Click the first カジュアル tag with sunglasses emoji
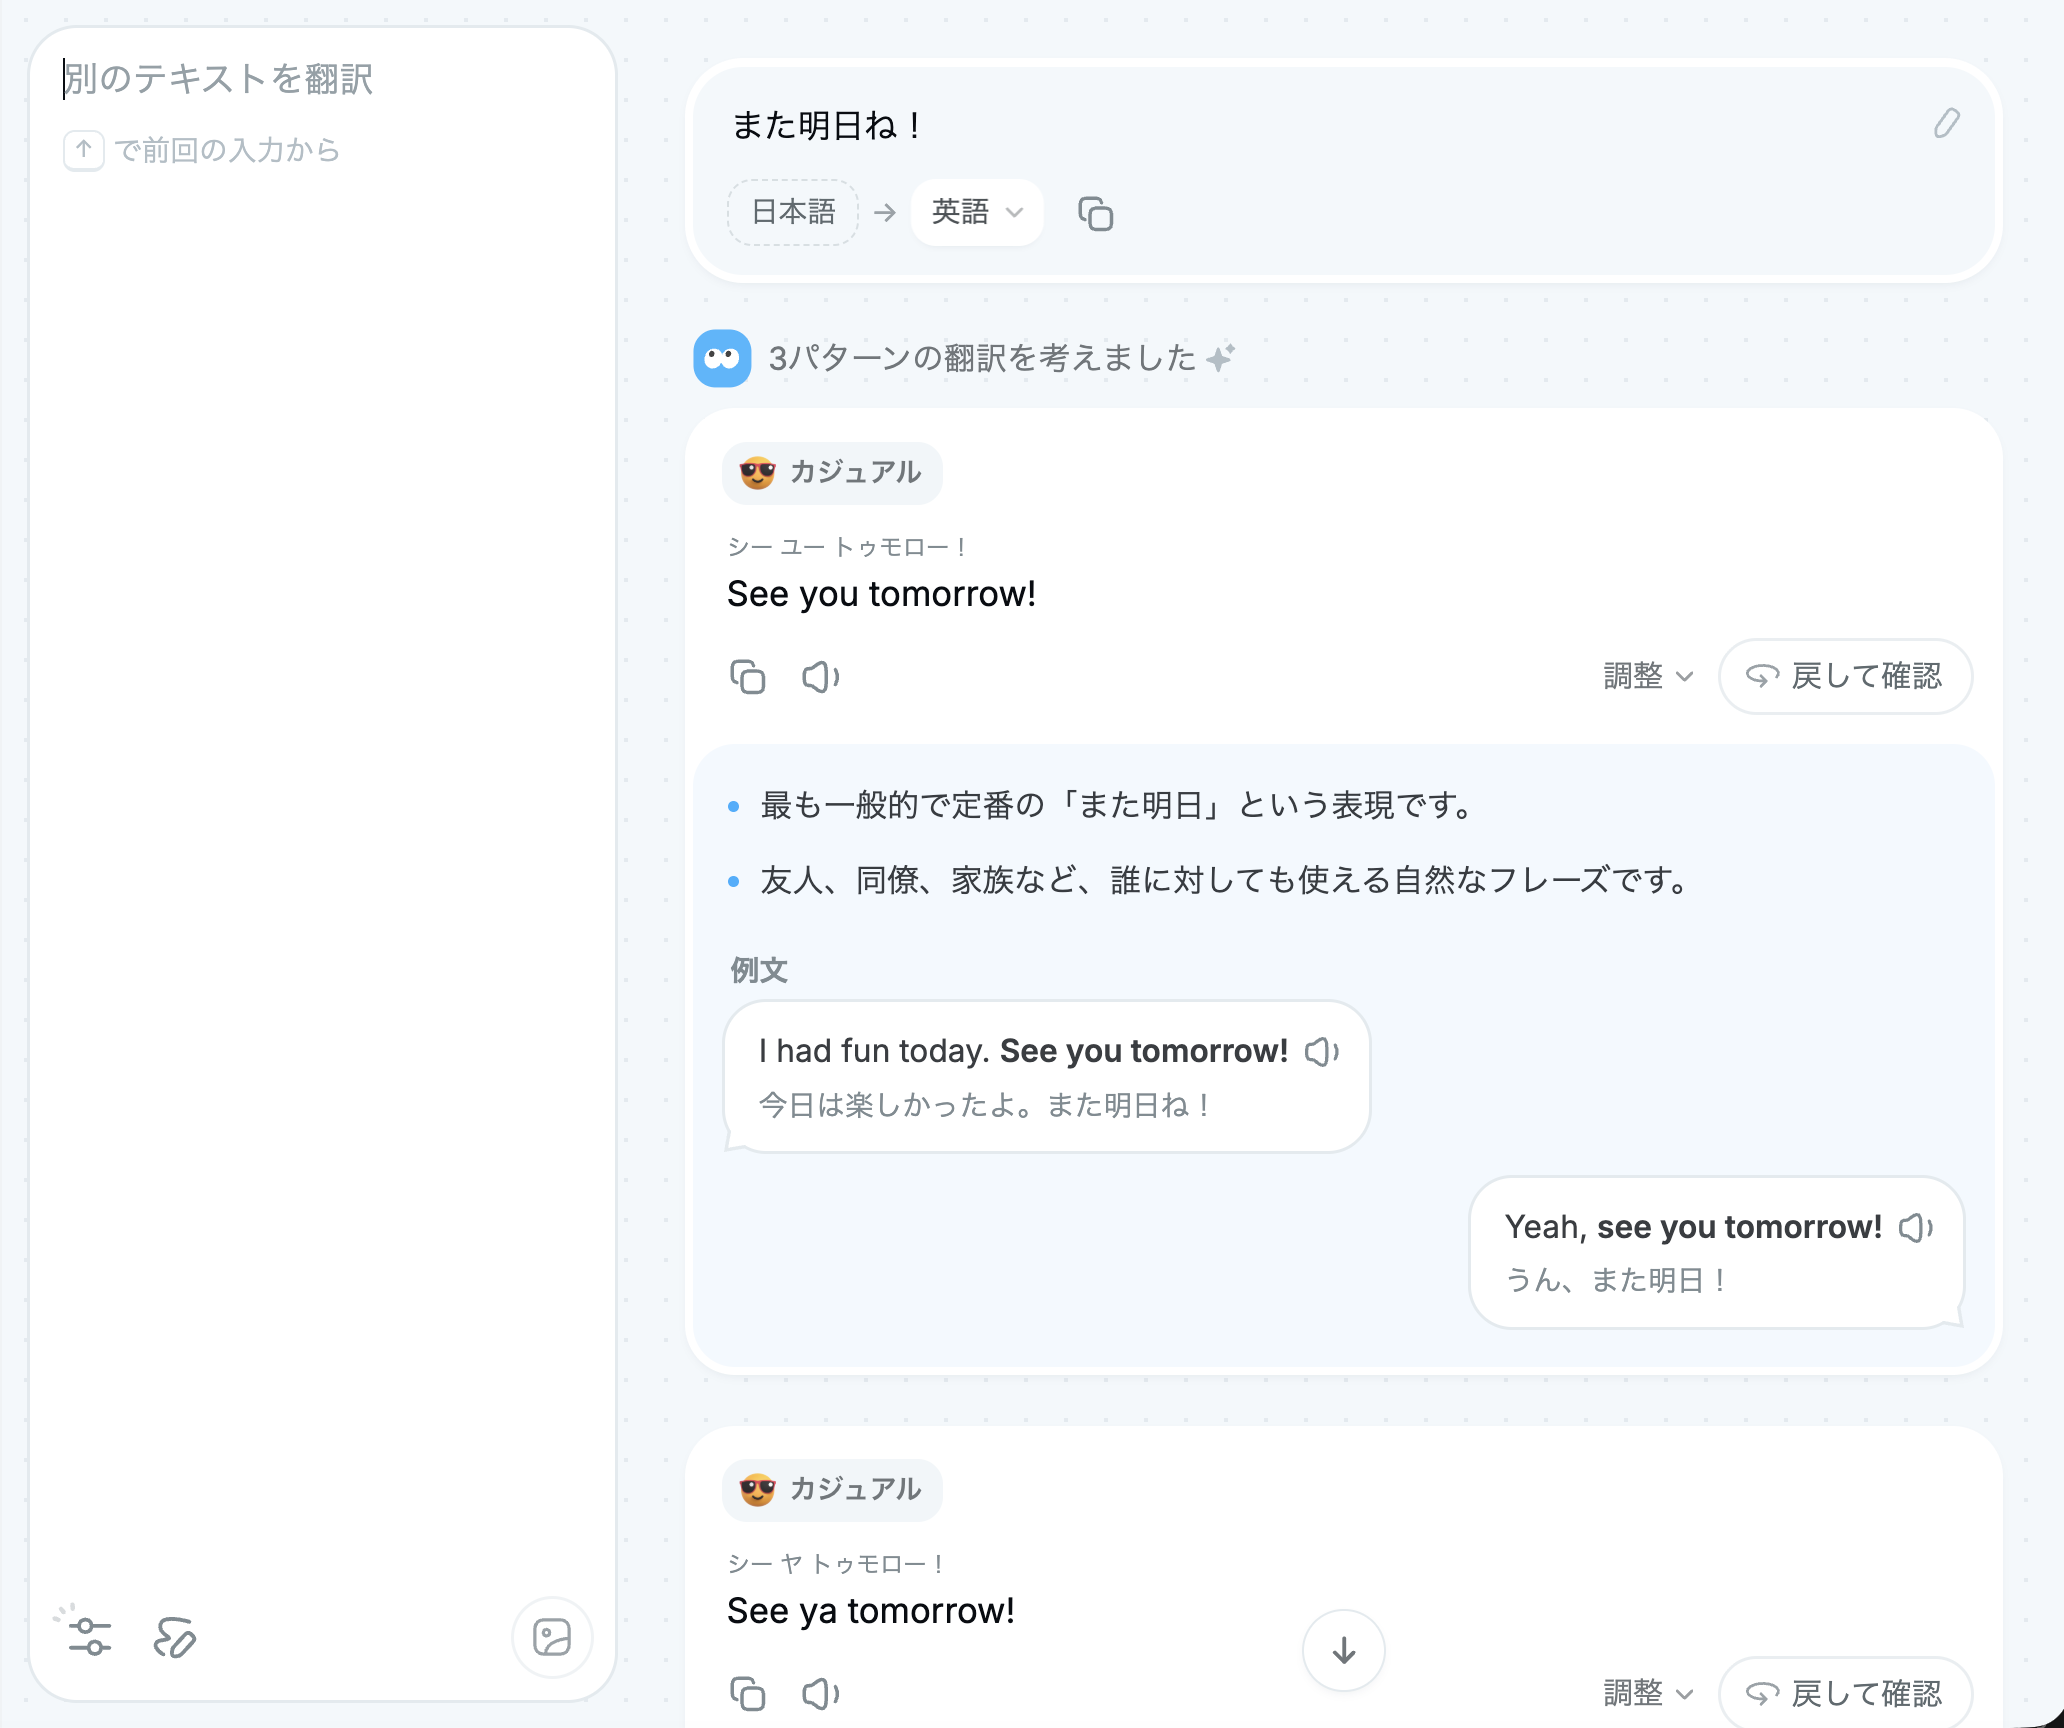Screen dimensions: 2064x1728 832,473
